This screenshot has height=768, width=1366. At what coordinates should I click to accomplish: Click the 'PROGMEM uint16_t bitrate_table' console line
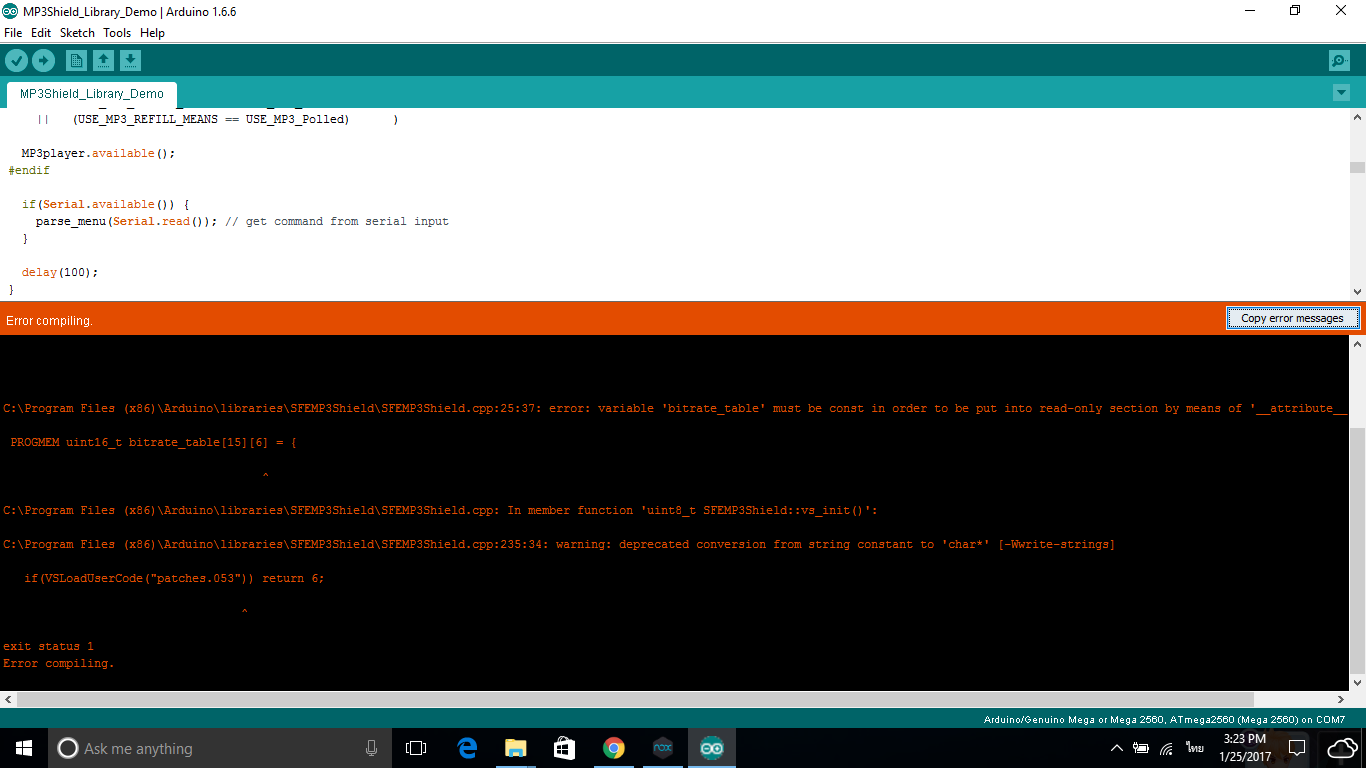[154, 442]
